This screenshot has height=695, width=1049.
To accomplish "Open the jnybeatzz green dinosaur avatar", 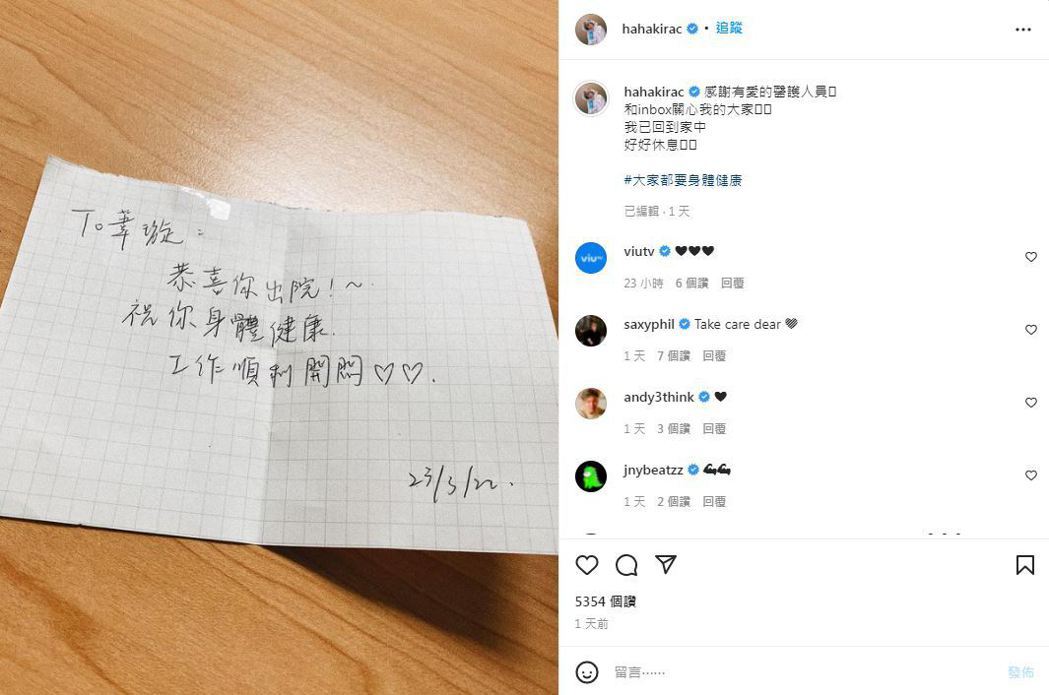I will [591, 476].
